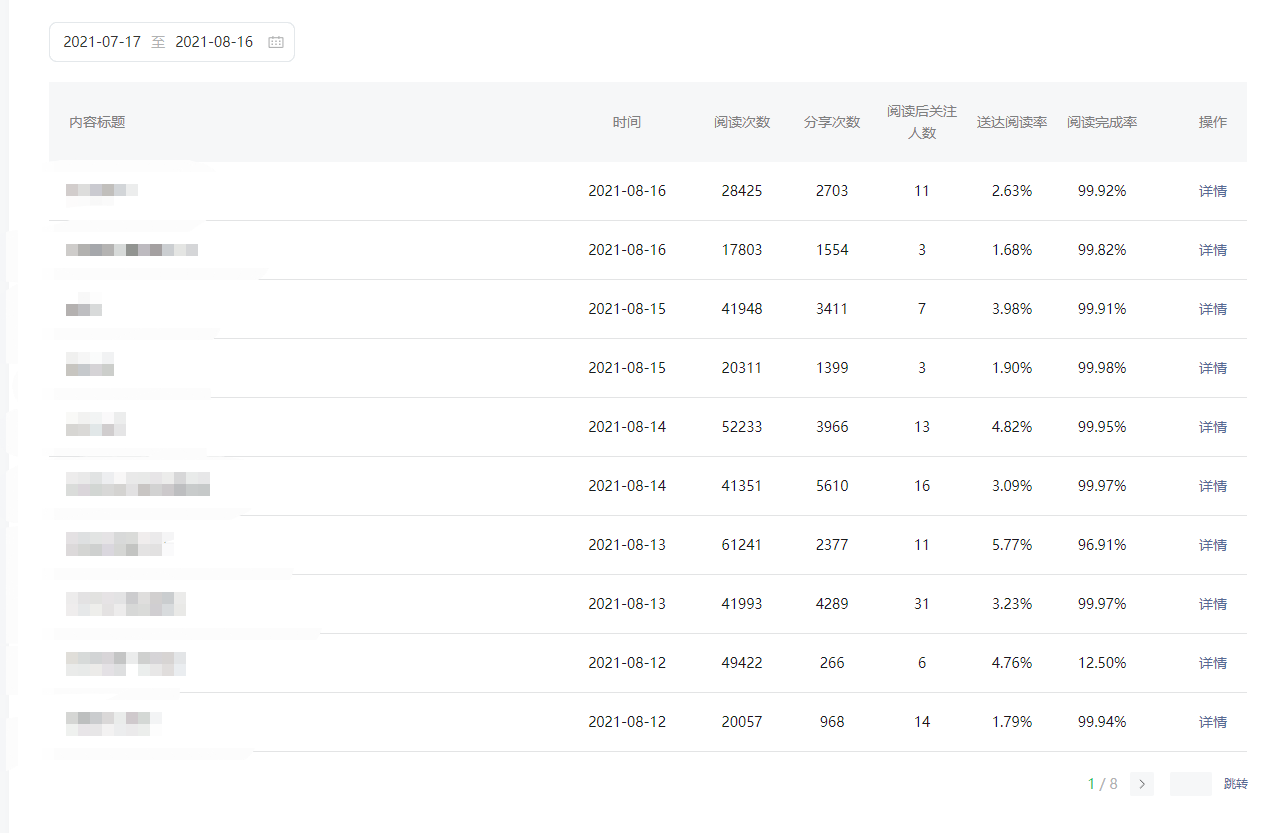Click the start date 2021-07-17 field
The image size is (1283, 833).
[x=102, y=42]
